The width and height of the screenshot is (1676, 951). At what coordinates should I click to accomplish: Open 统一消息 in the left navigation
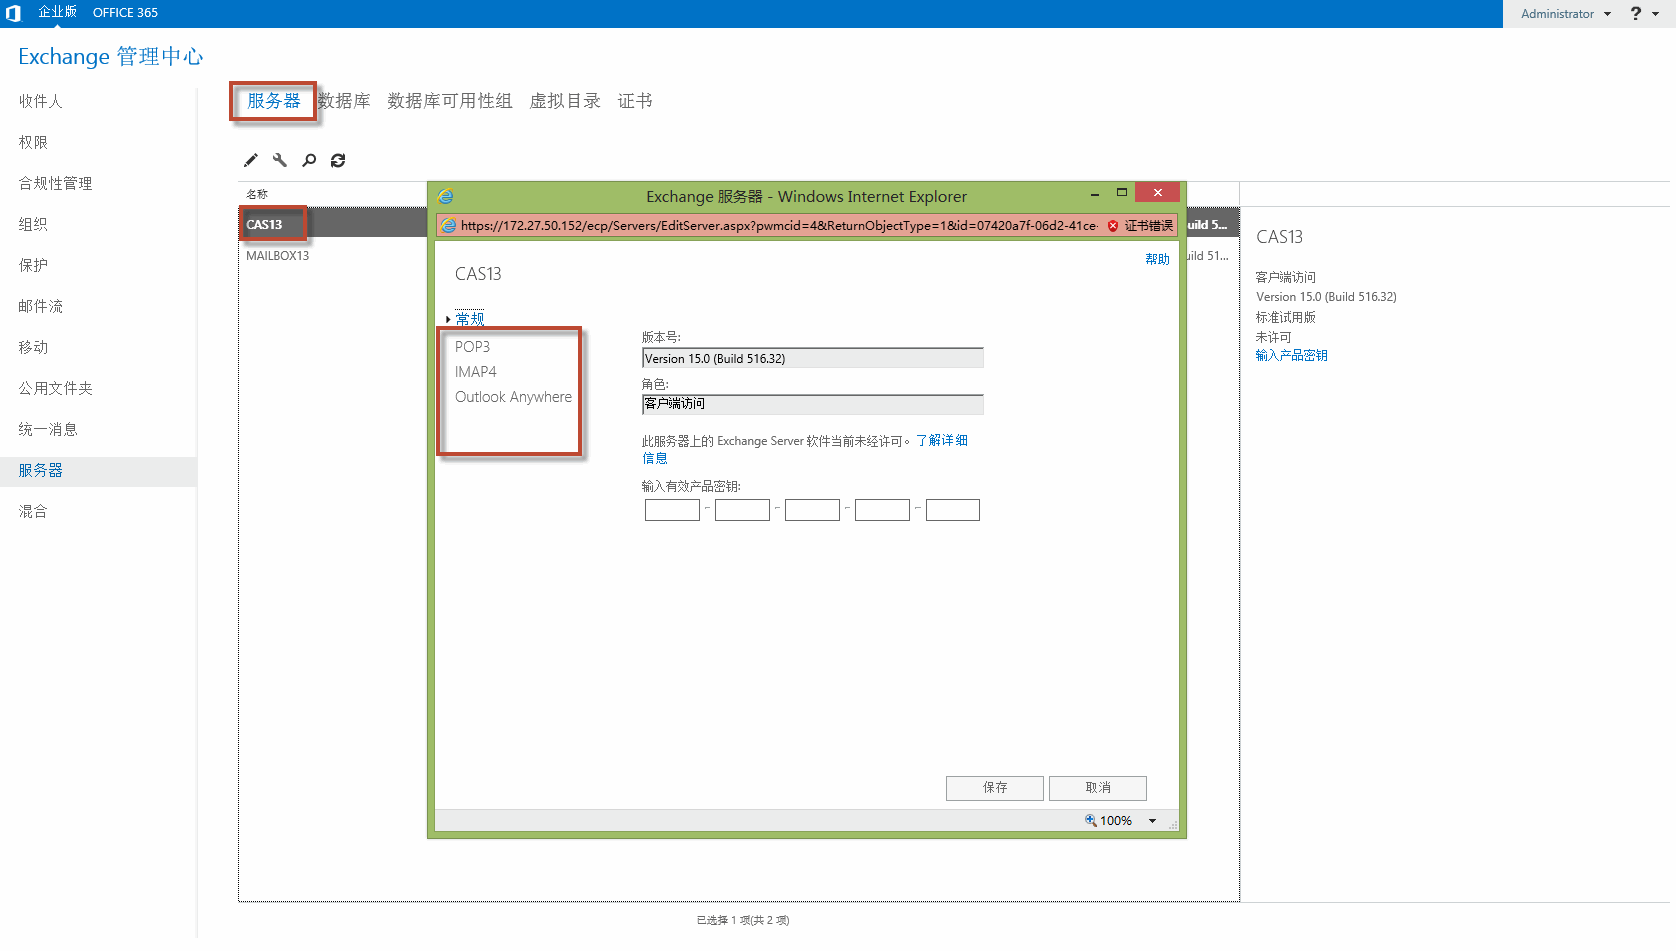coord(48,429)
